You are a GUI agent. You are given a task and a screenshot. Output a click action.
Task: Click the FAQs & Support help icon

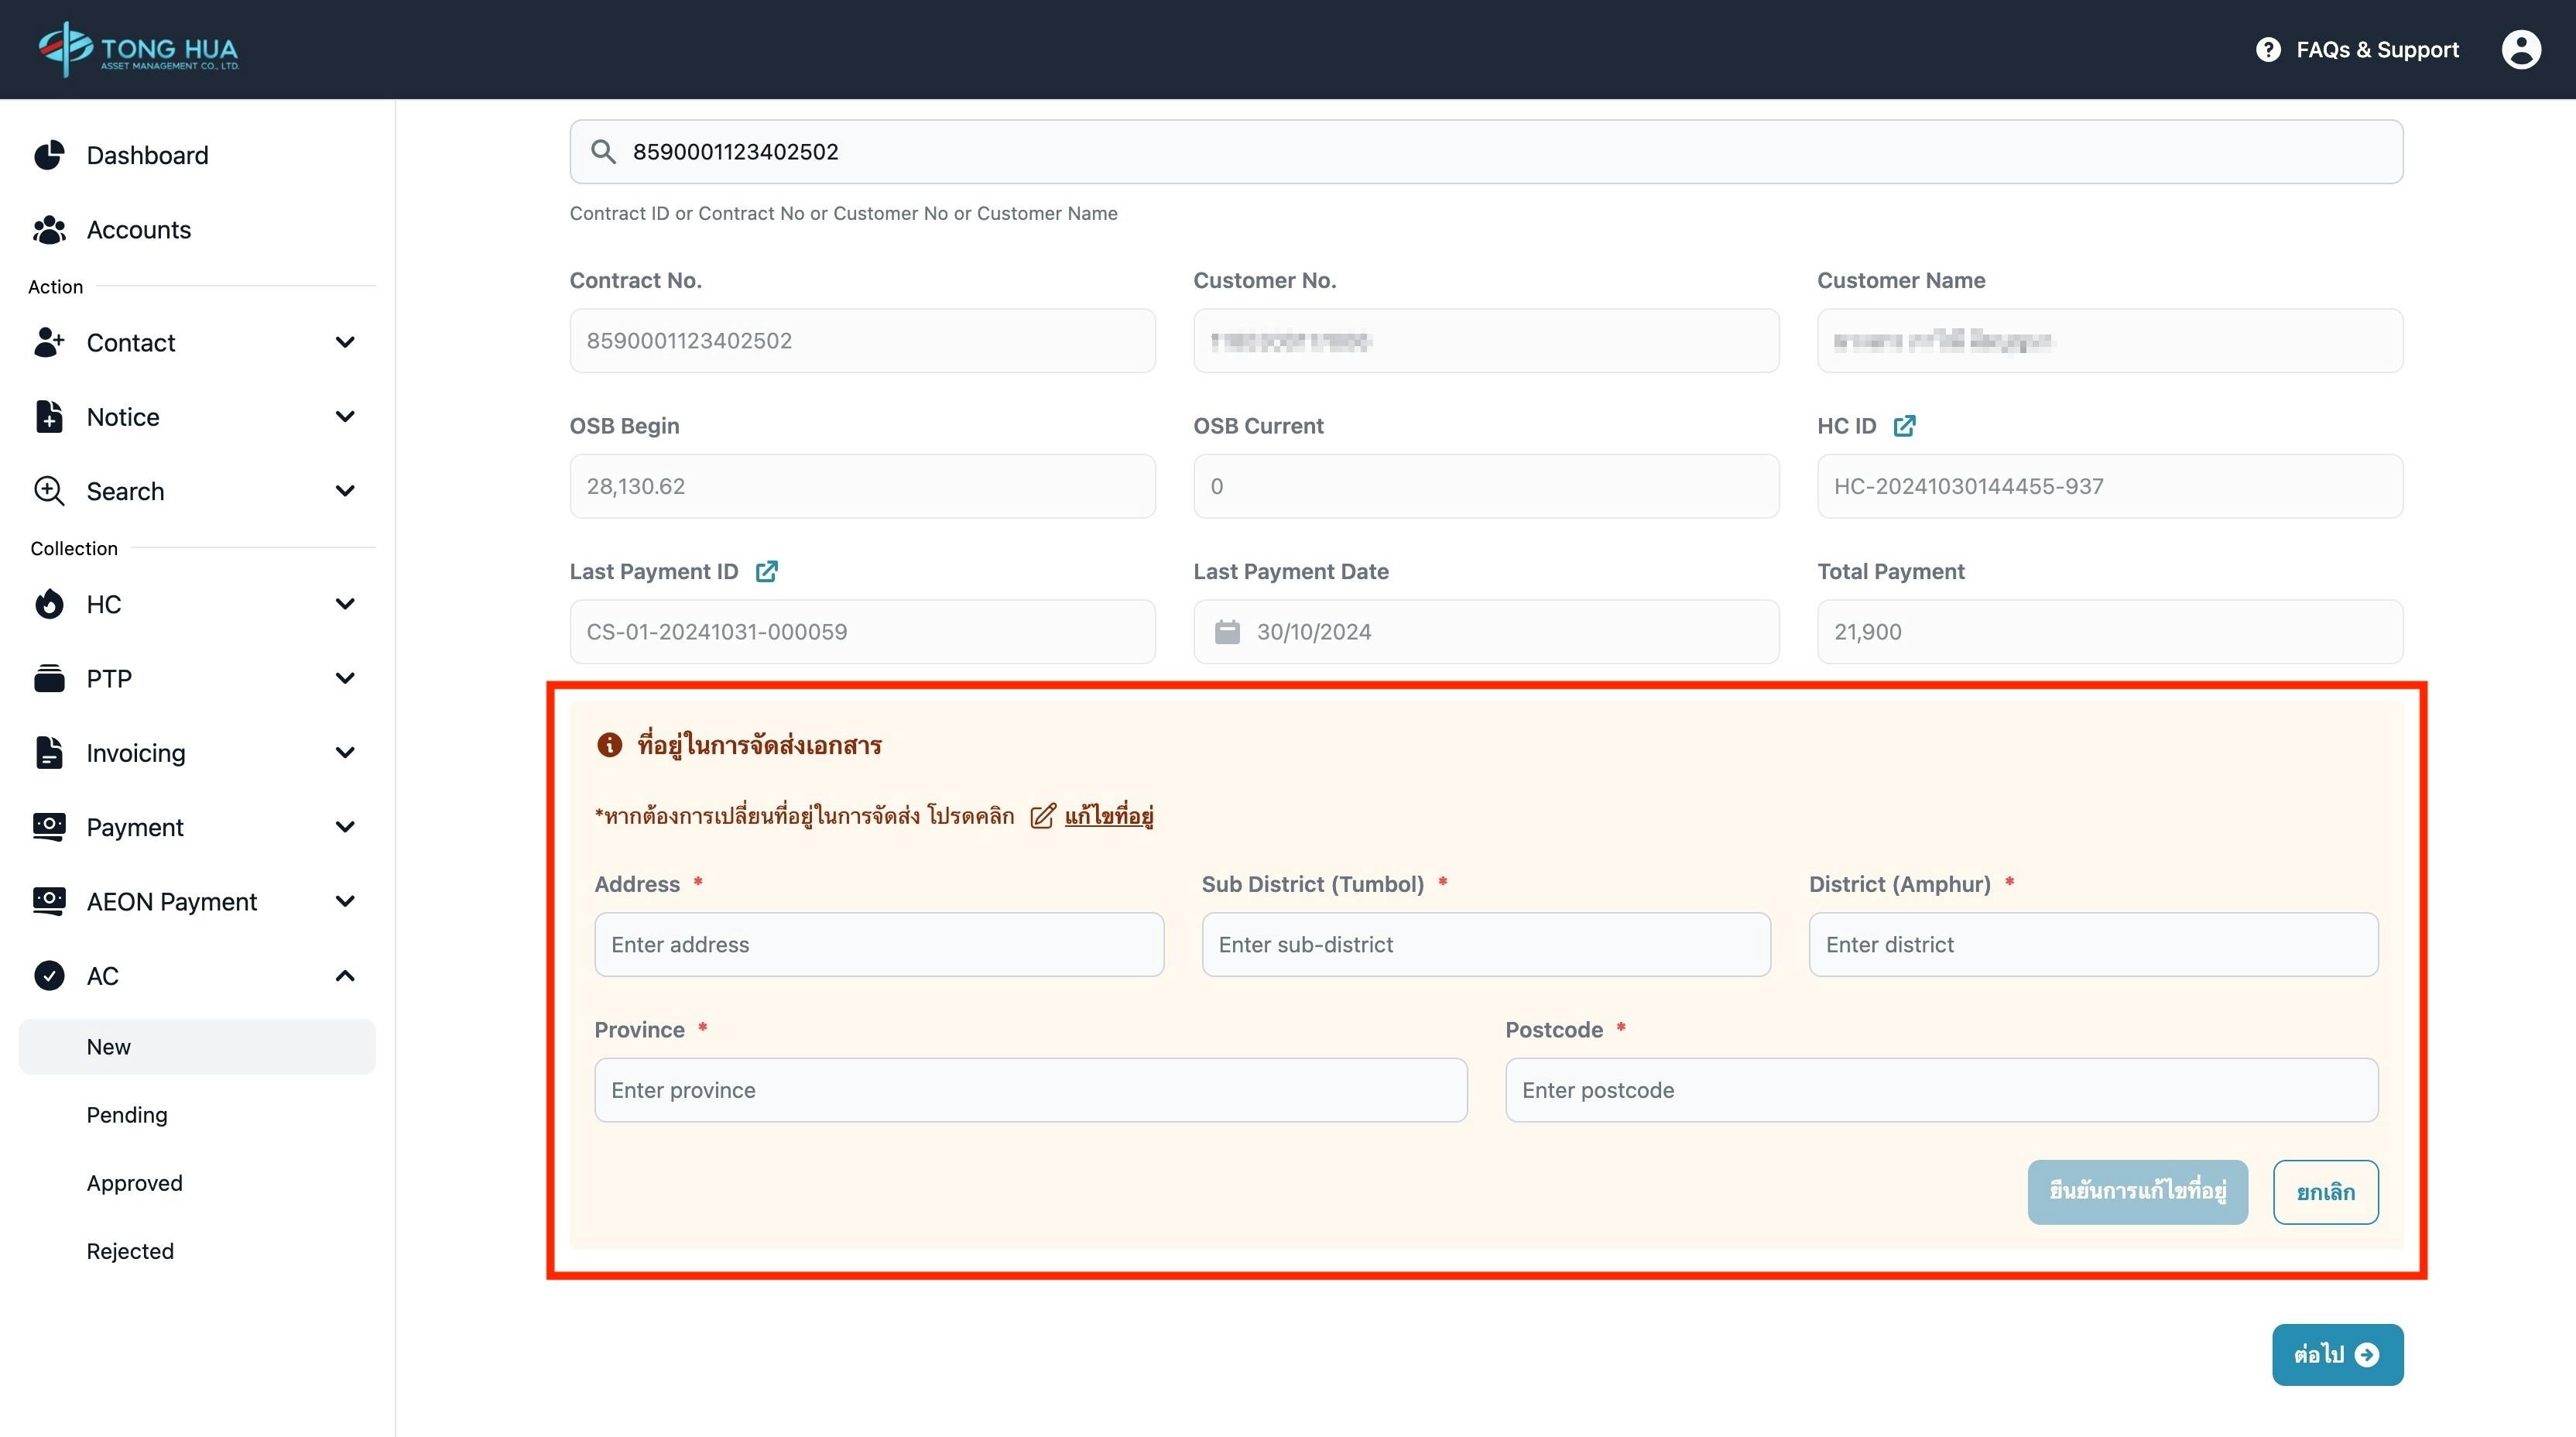click(2268, 49)
